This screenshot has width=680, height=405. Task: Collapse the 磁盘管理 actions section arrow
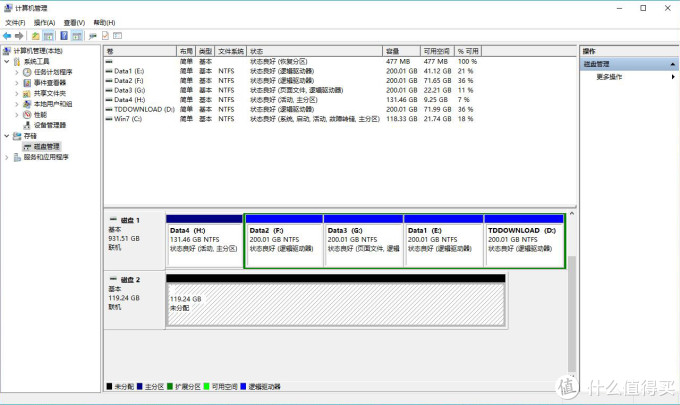click(x=673, y=64)
